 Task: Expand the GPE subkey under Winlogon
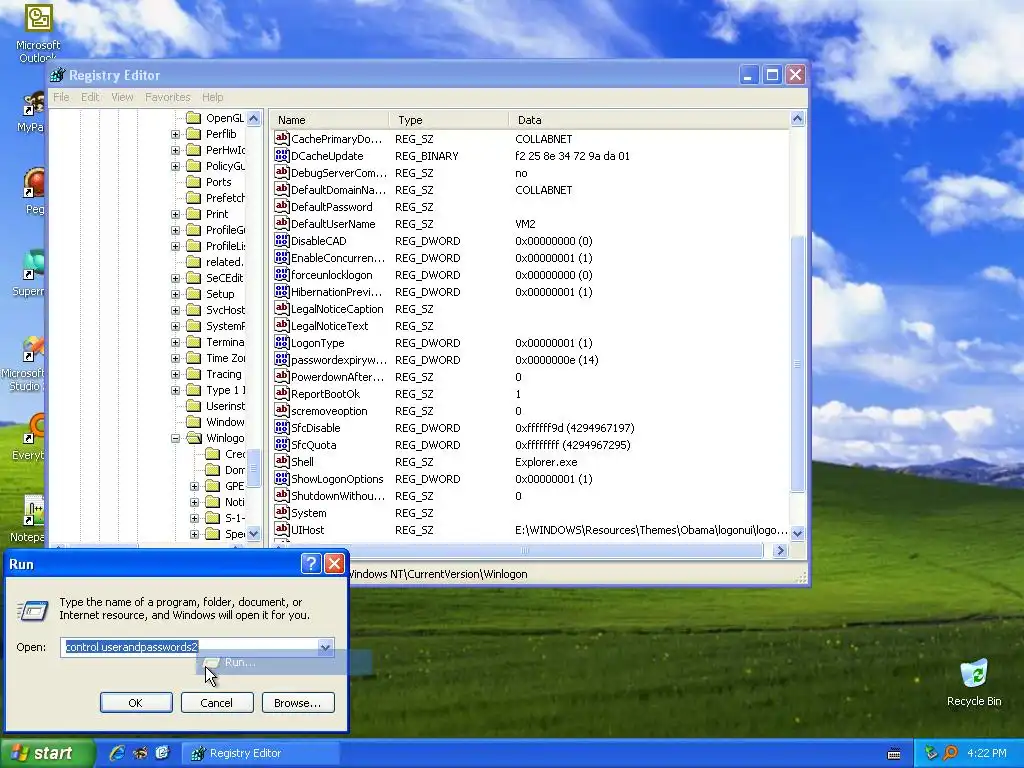point(194,486)
